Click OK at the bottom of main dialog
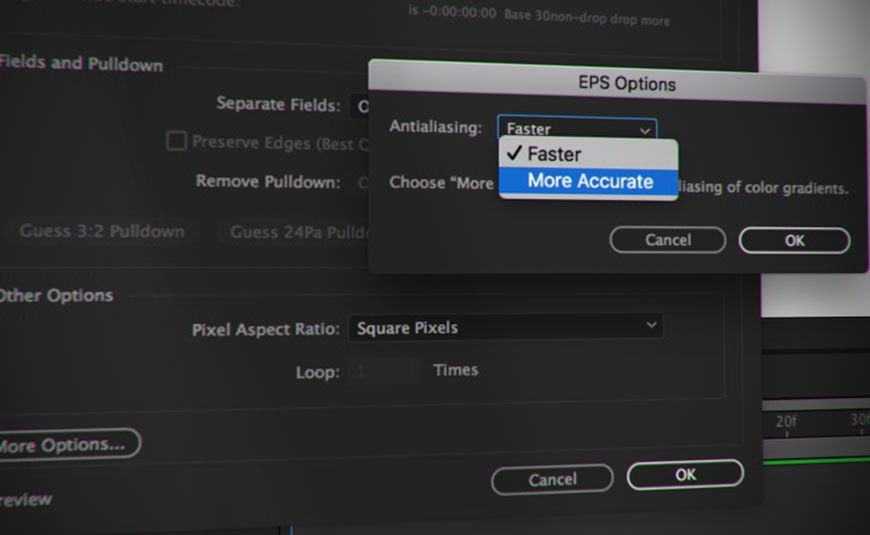This screenshot has width=870, height=535. [685, 475]
